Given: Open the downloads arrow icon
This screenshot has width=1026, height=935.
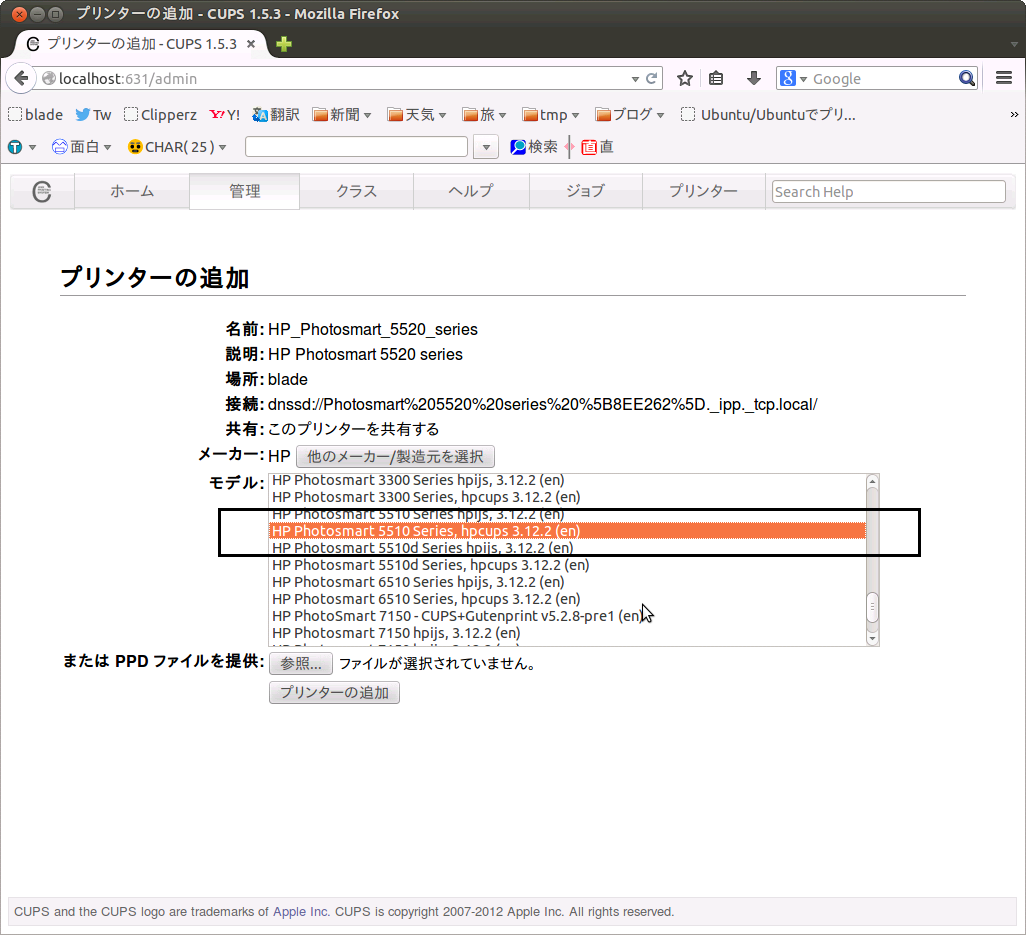Looking at the screenshot, I should click(754, 79).
